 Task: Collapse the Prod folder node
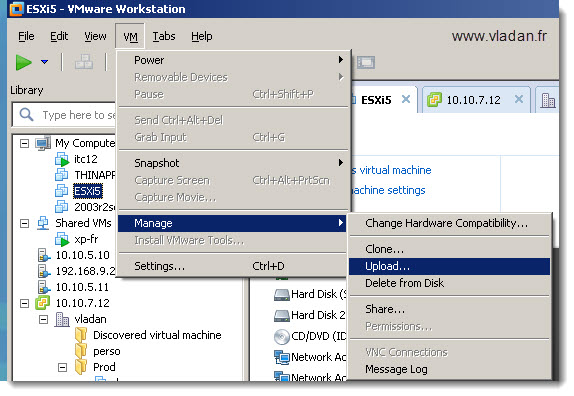click(63, 367)
